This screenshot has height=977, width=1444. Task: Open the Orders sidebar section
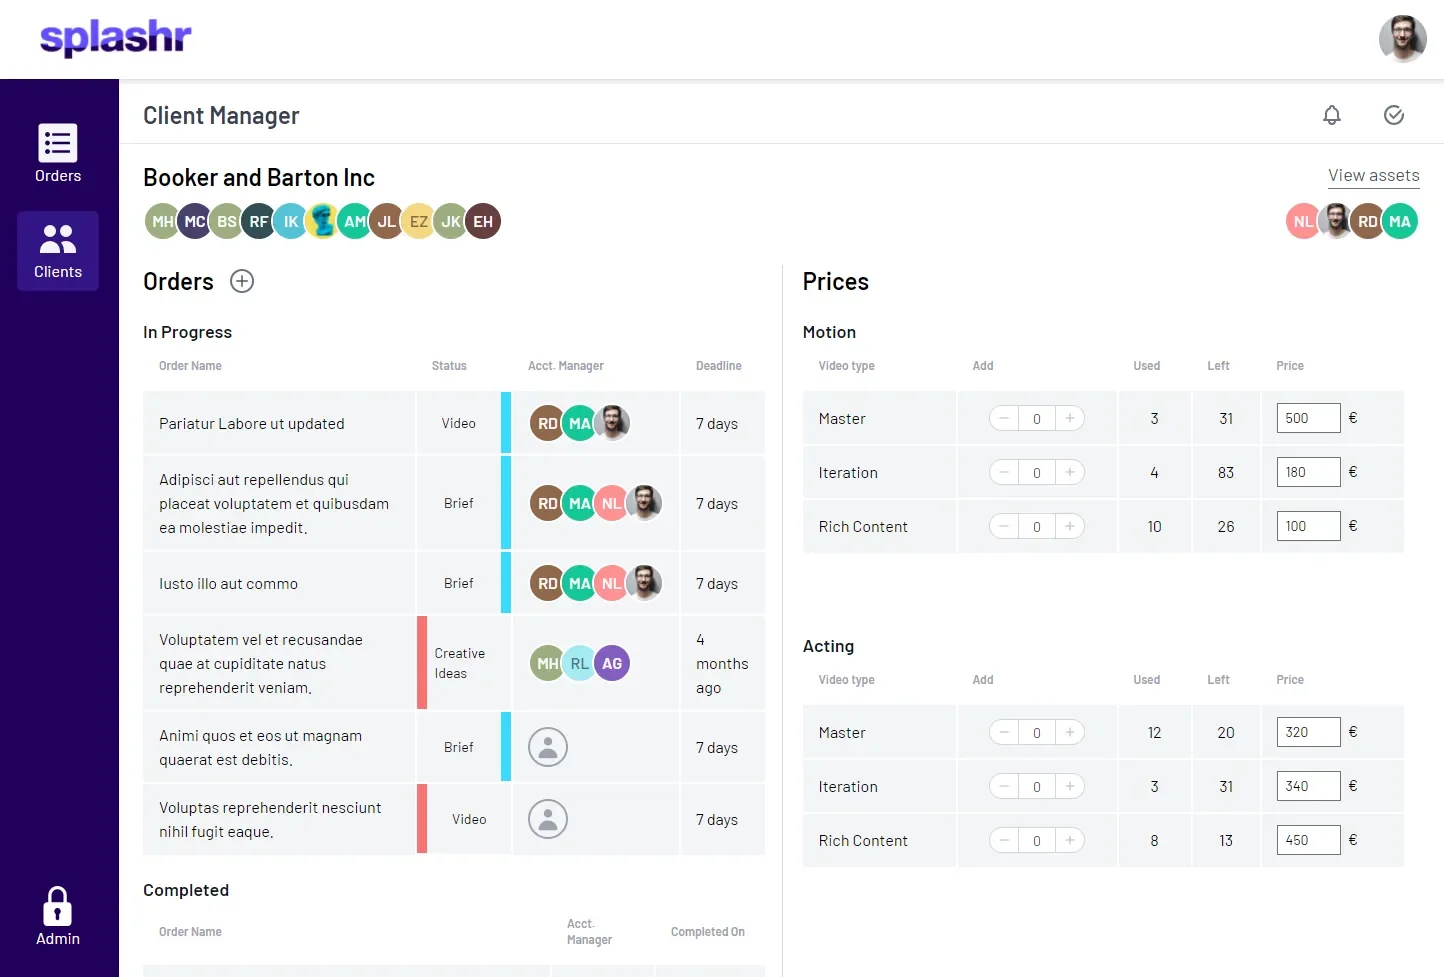(58, 154)
